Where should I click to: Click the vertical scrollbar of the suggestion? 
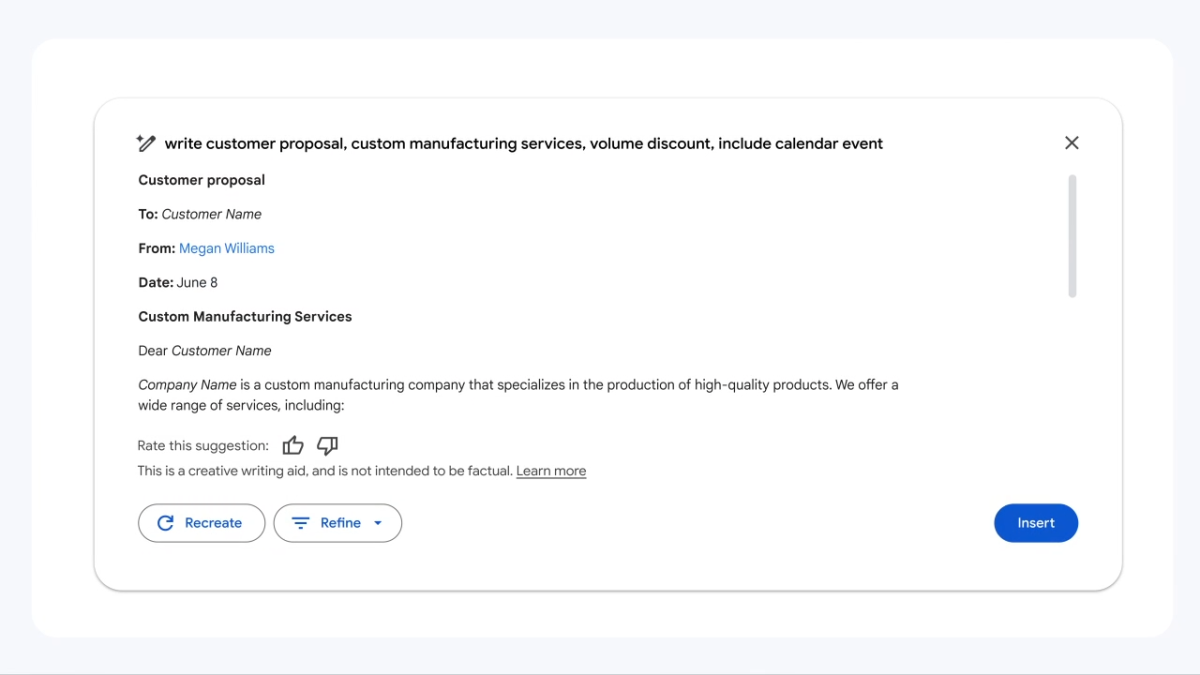click(x=1072, y=236)
